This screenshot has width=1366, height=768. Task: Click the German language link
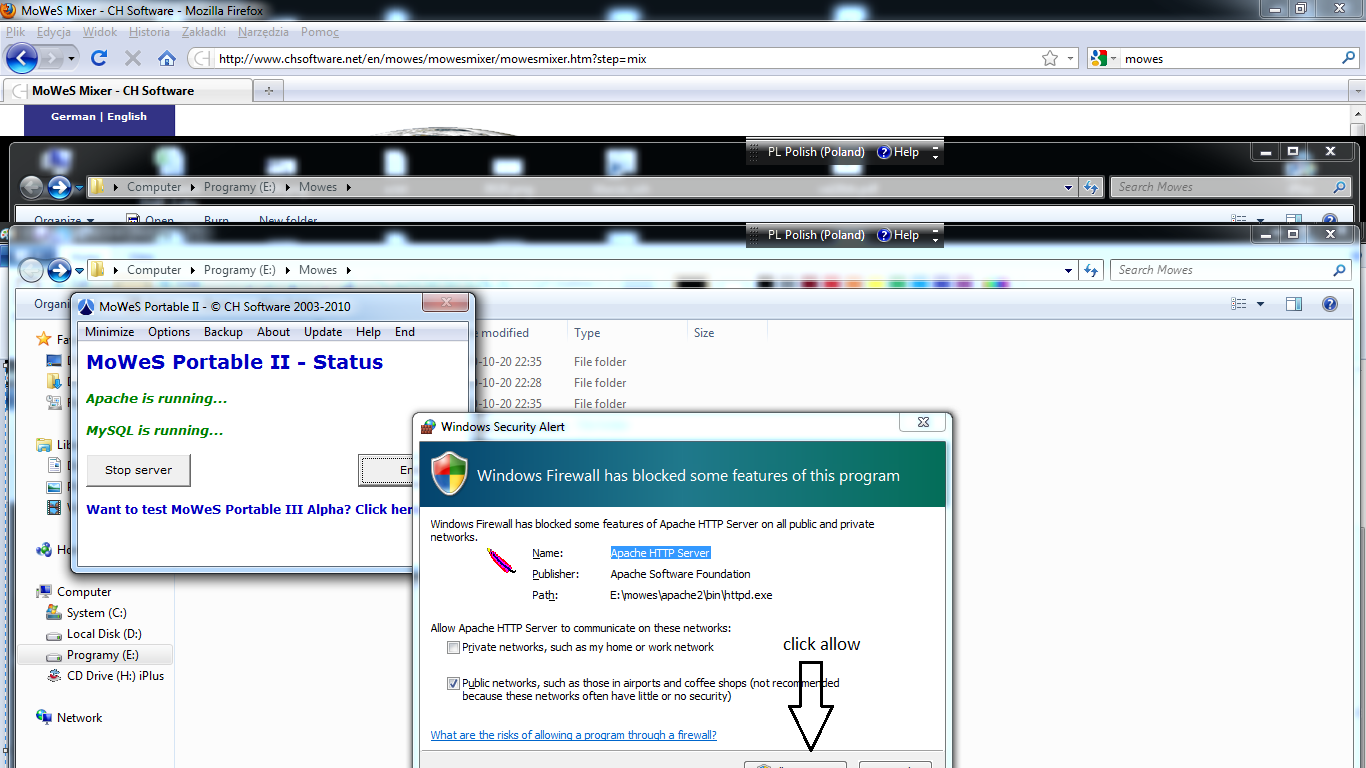(73, 117)
